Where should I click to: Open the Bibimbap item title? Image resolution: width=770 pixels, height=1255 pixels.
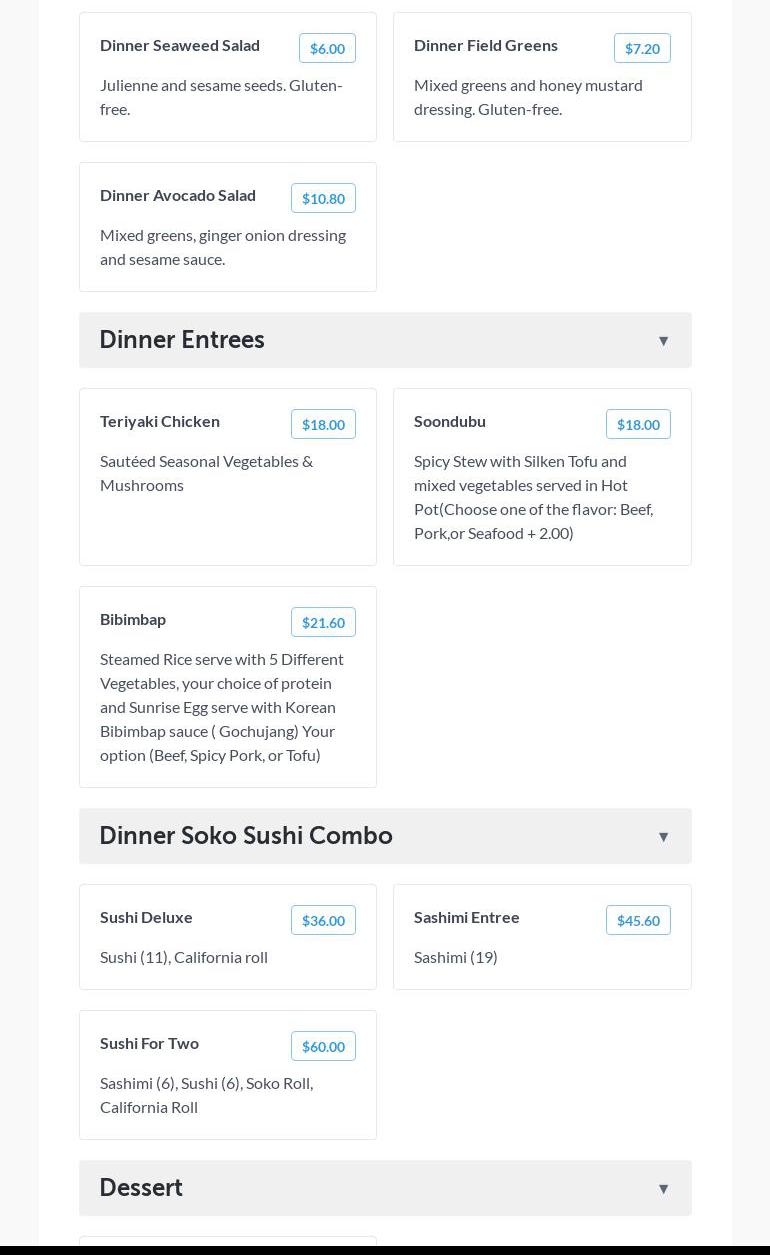(133, 619)
